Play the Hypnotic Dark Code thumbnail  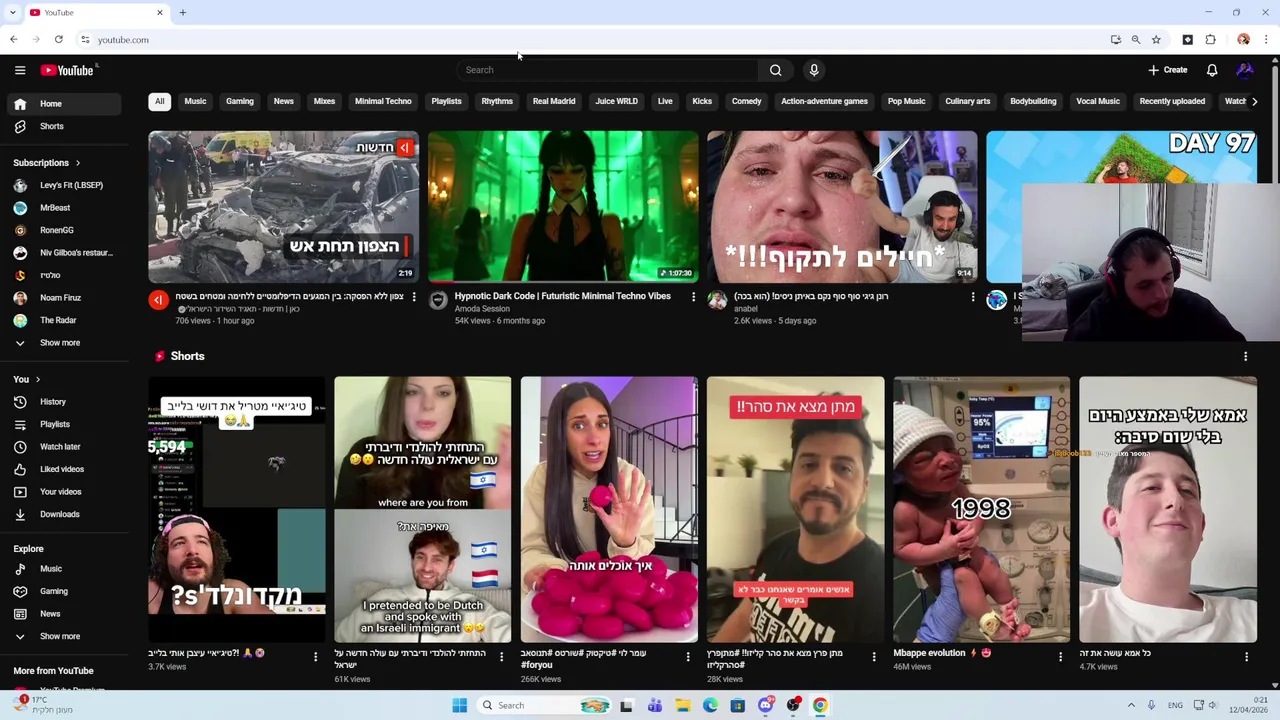pyautogui.click(x=563, y=207)
